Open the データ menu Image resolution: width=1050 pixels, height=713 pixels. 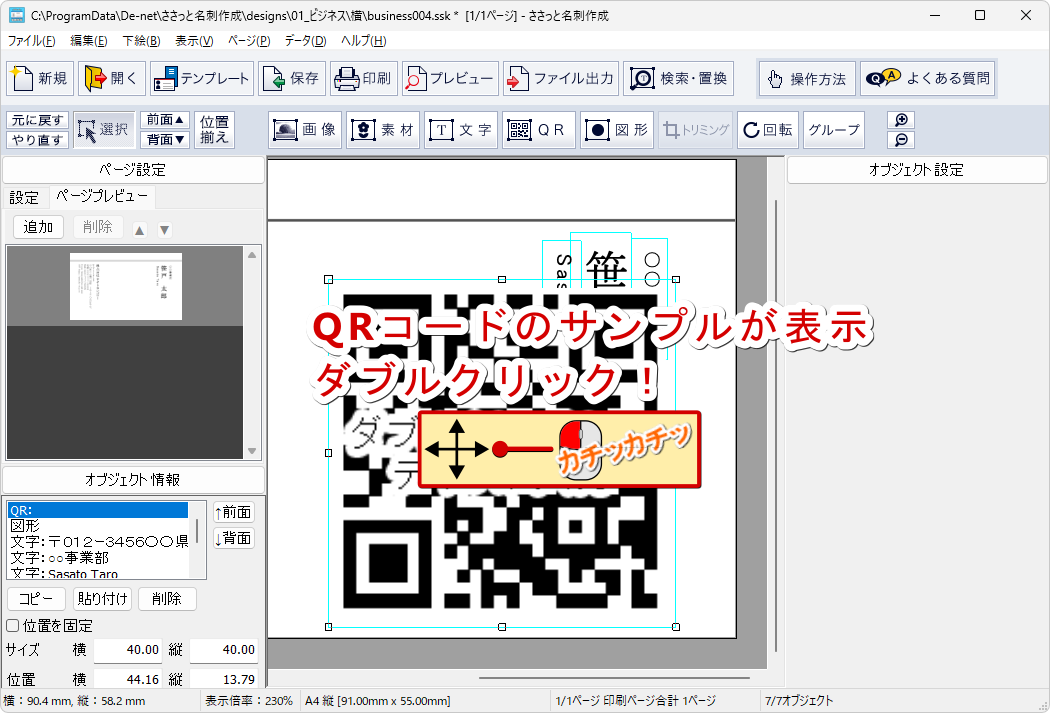pyautogui.click(x=305, y=41)
